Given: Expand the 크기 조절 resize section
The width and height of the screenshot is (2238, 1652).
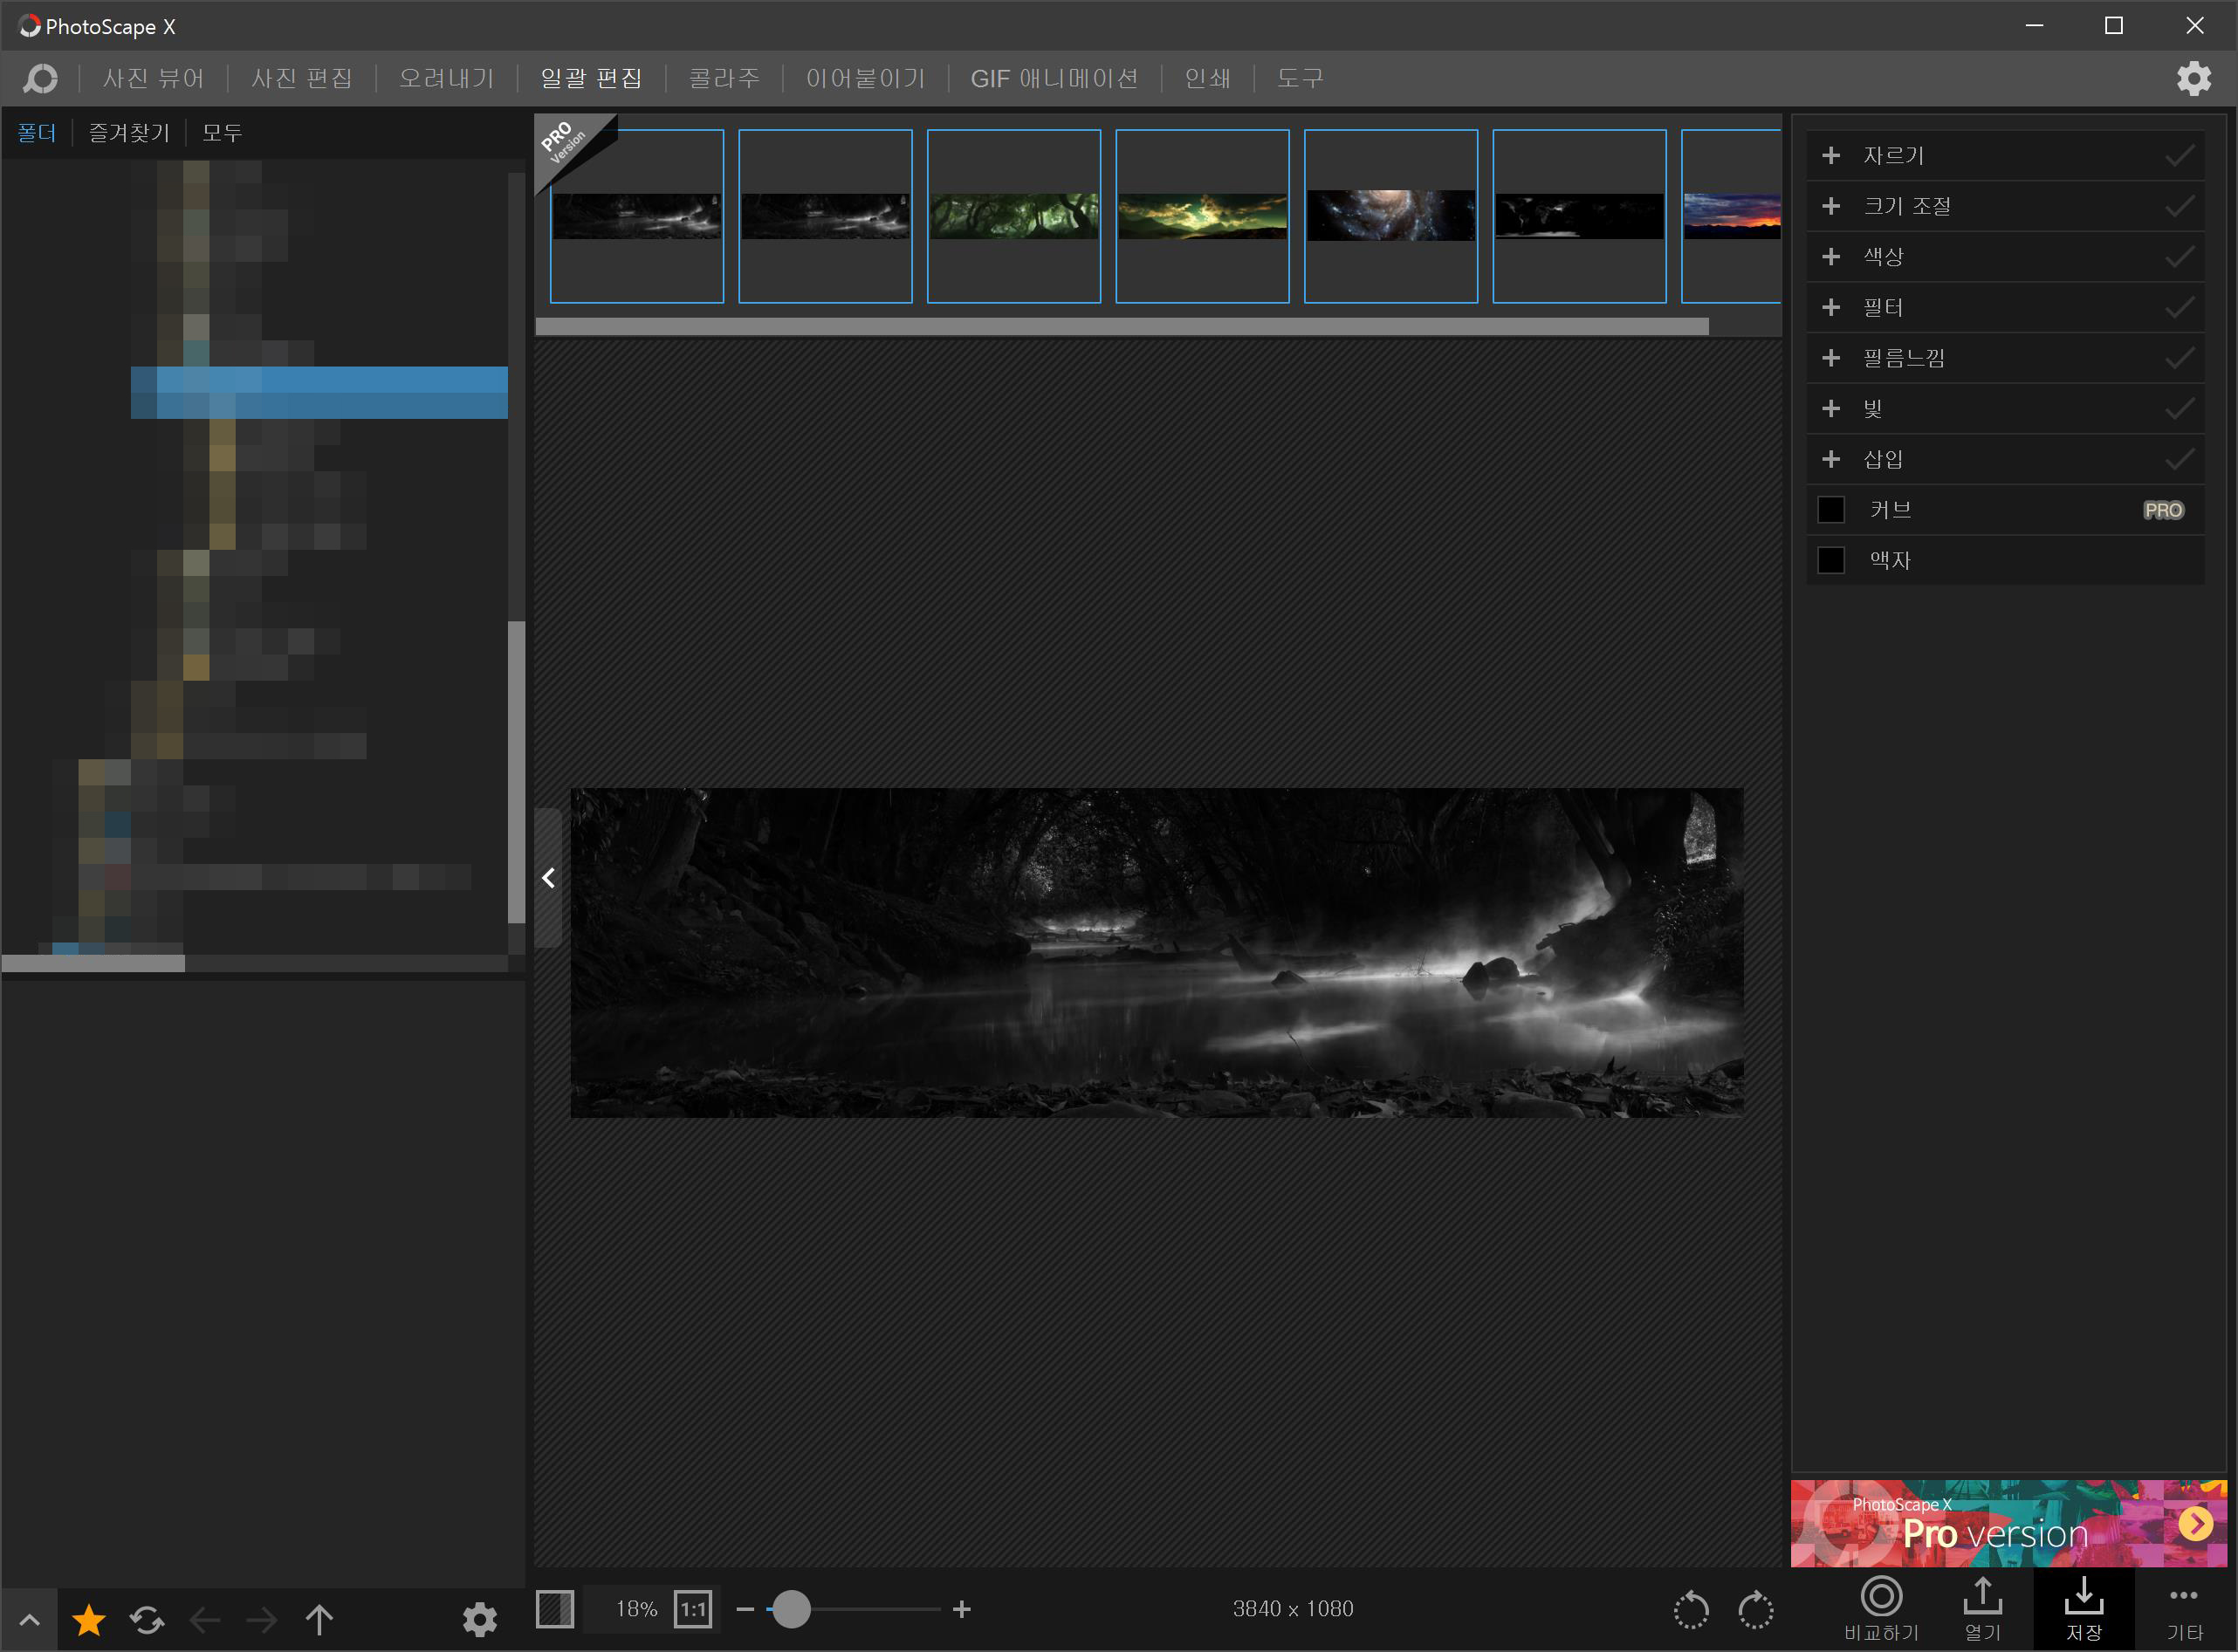Looking at the screenshot, I should tap(1831, 206).
